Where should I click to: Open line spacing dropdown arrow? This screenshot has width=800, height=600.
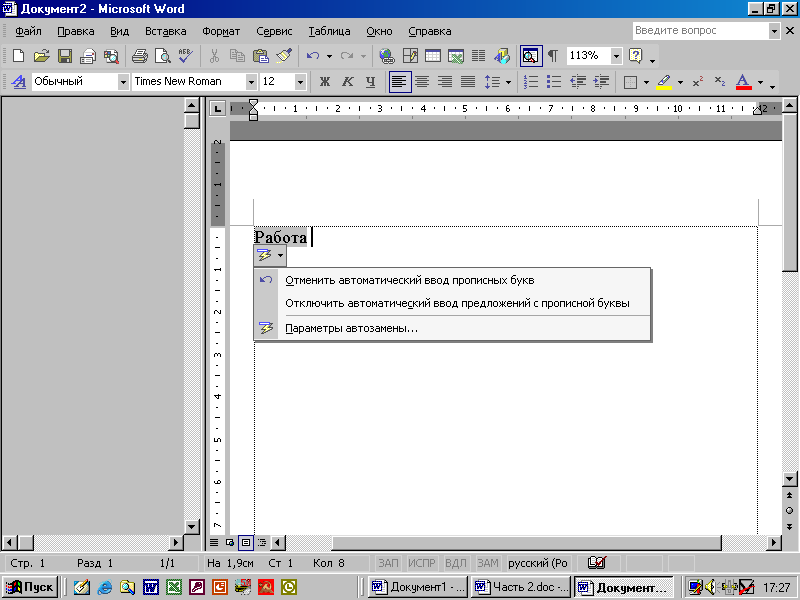click(508, 82)
